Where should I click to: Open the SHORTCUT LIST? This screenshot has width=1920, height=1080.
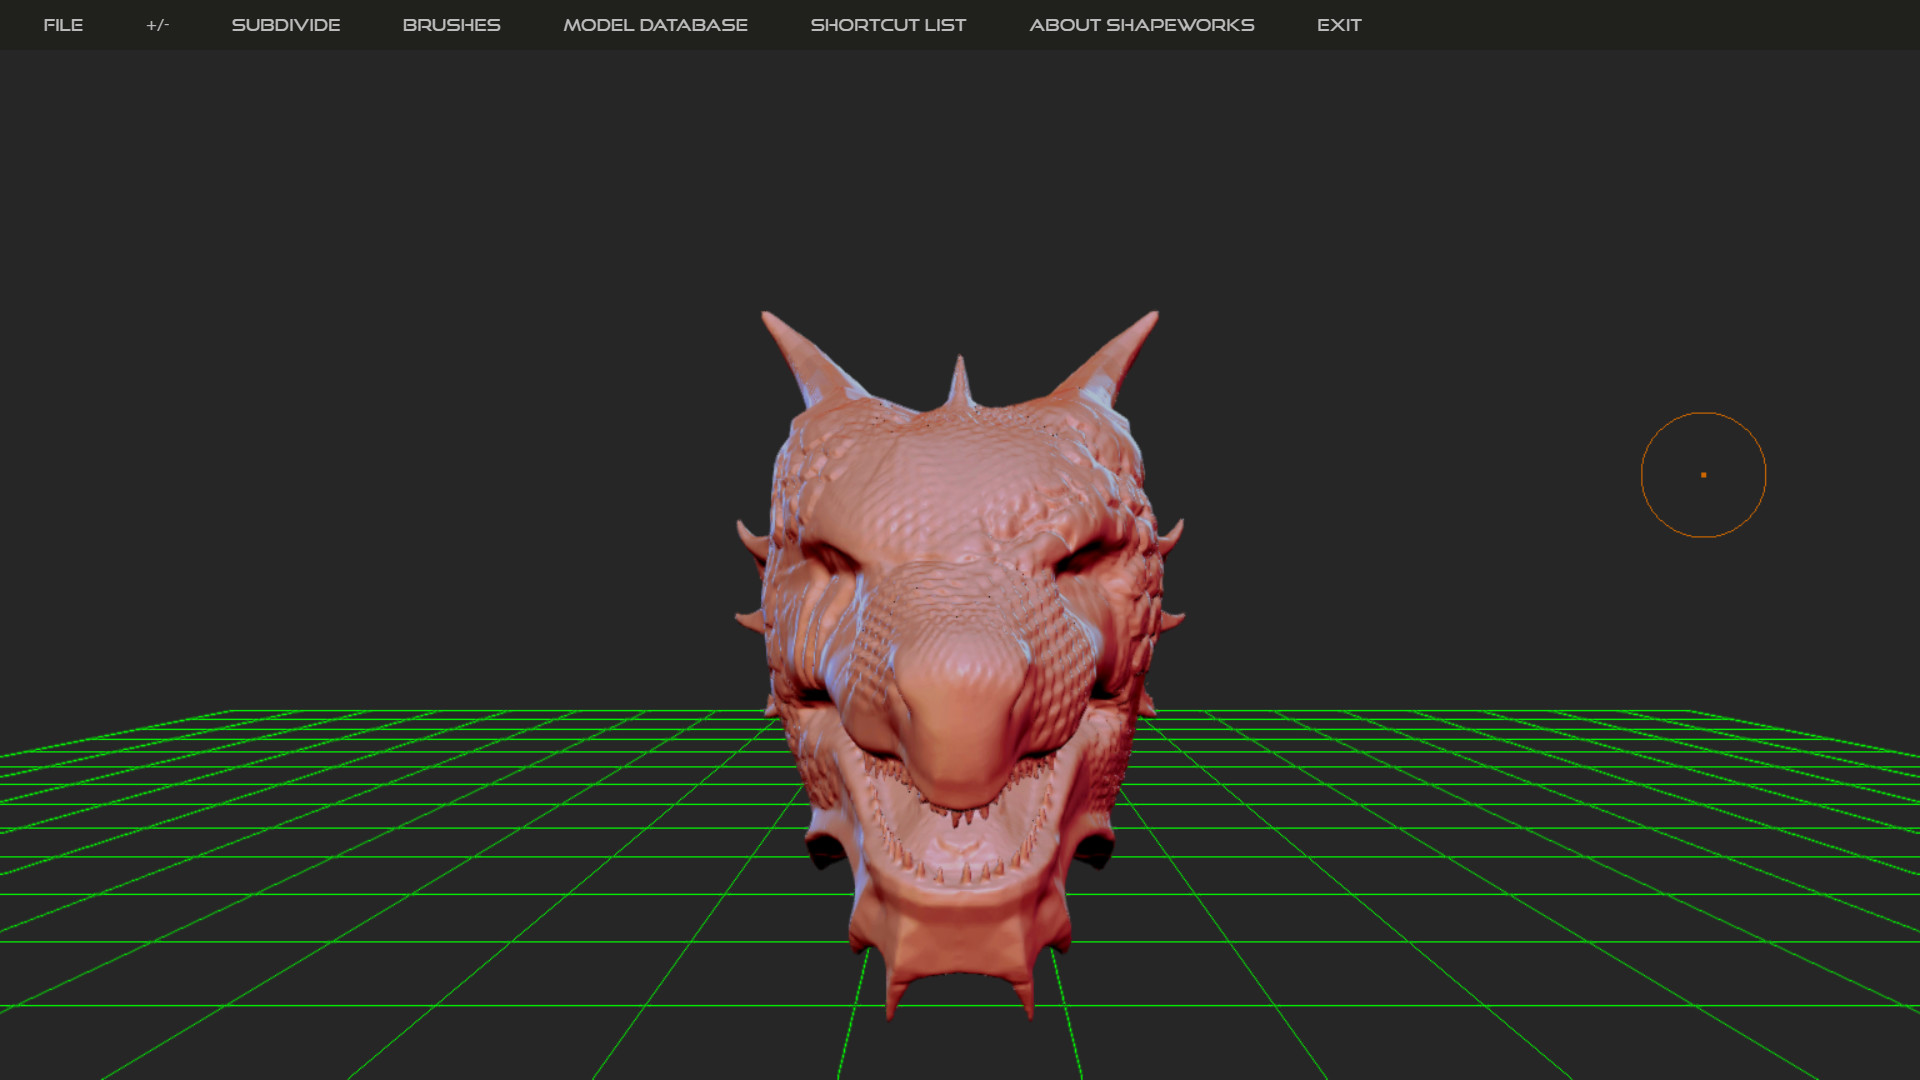pyautogui.click(x=888, y=25)
